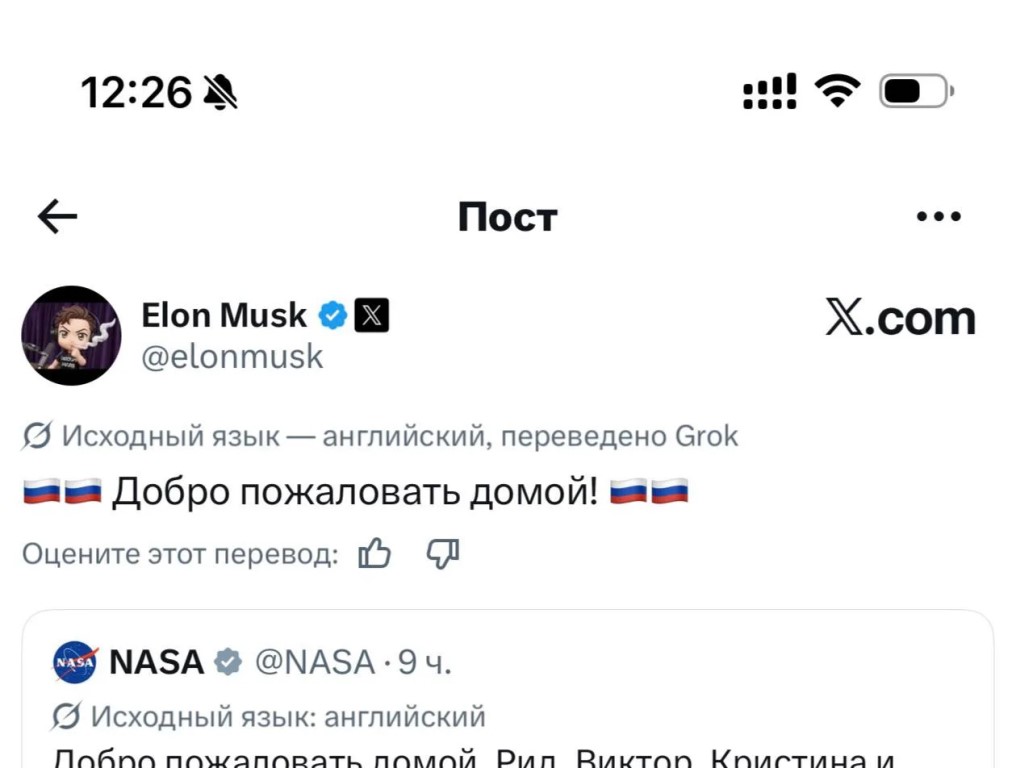Tap the muted bell icon in the status bar
The width and height of the screenshot is (1016, 768).
click(220, 92)
